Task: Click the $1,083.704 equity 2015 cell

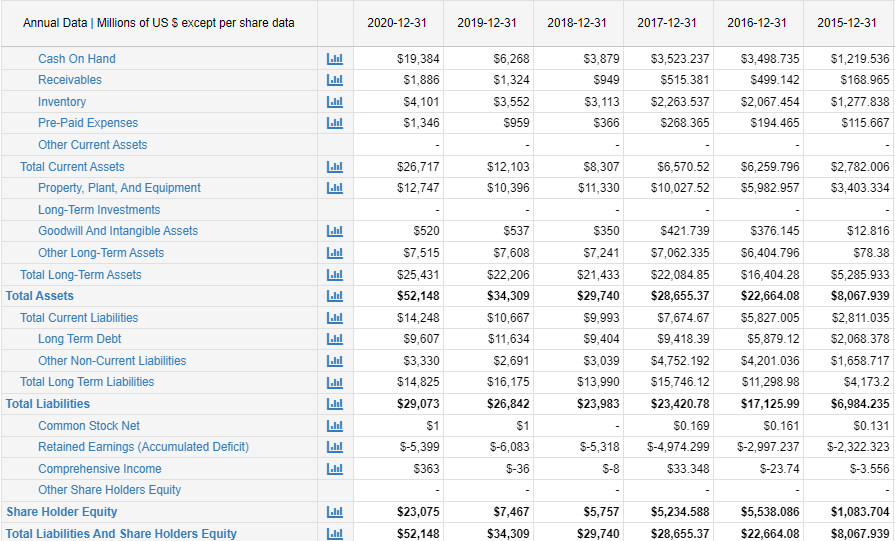Action: [849, 512]
